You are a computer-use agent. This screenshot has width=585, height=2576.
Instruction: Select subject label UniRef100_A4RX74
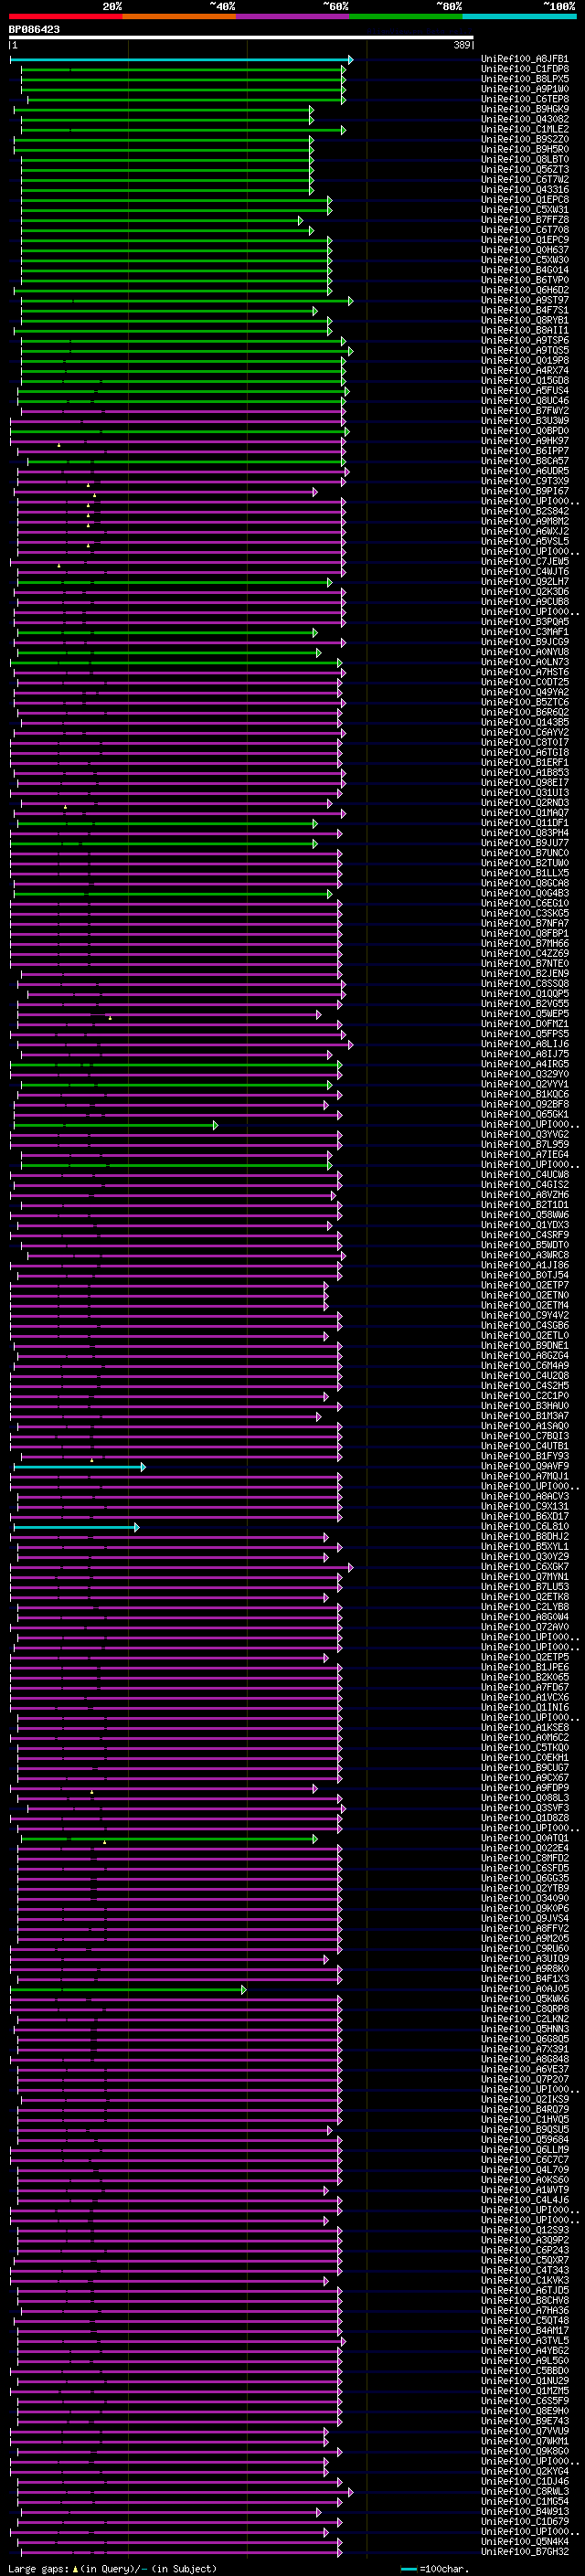click(x=524, y=370)
